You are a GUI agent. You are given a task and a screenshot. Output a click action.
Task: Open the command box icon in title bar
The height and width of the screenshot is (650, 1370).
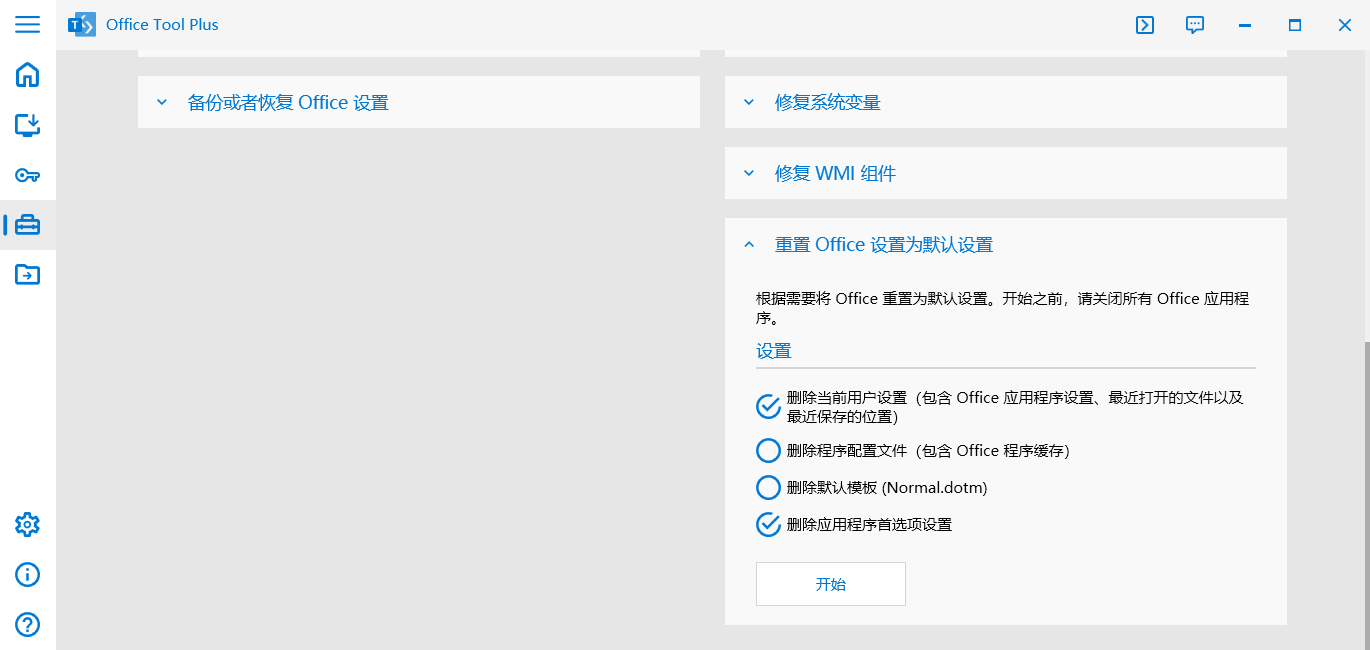point(1145,25)
